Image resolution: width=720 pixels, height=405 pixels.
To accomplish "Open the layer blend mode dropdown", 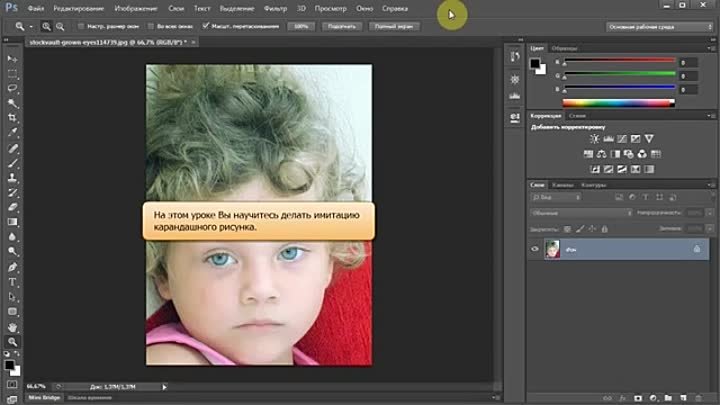I will click(580, 213).
